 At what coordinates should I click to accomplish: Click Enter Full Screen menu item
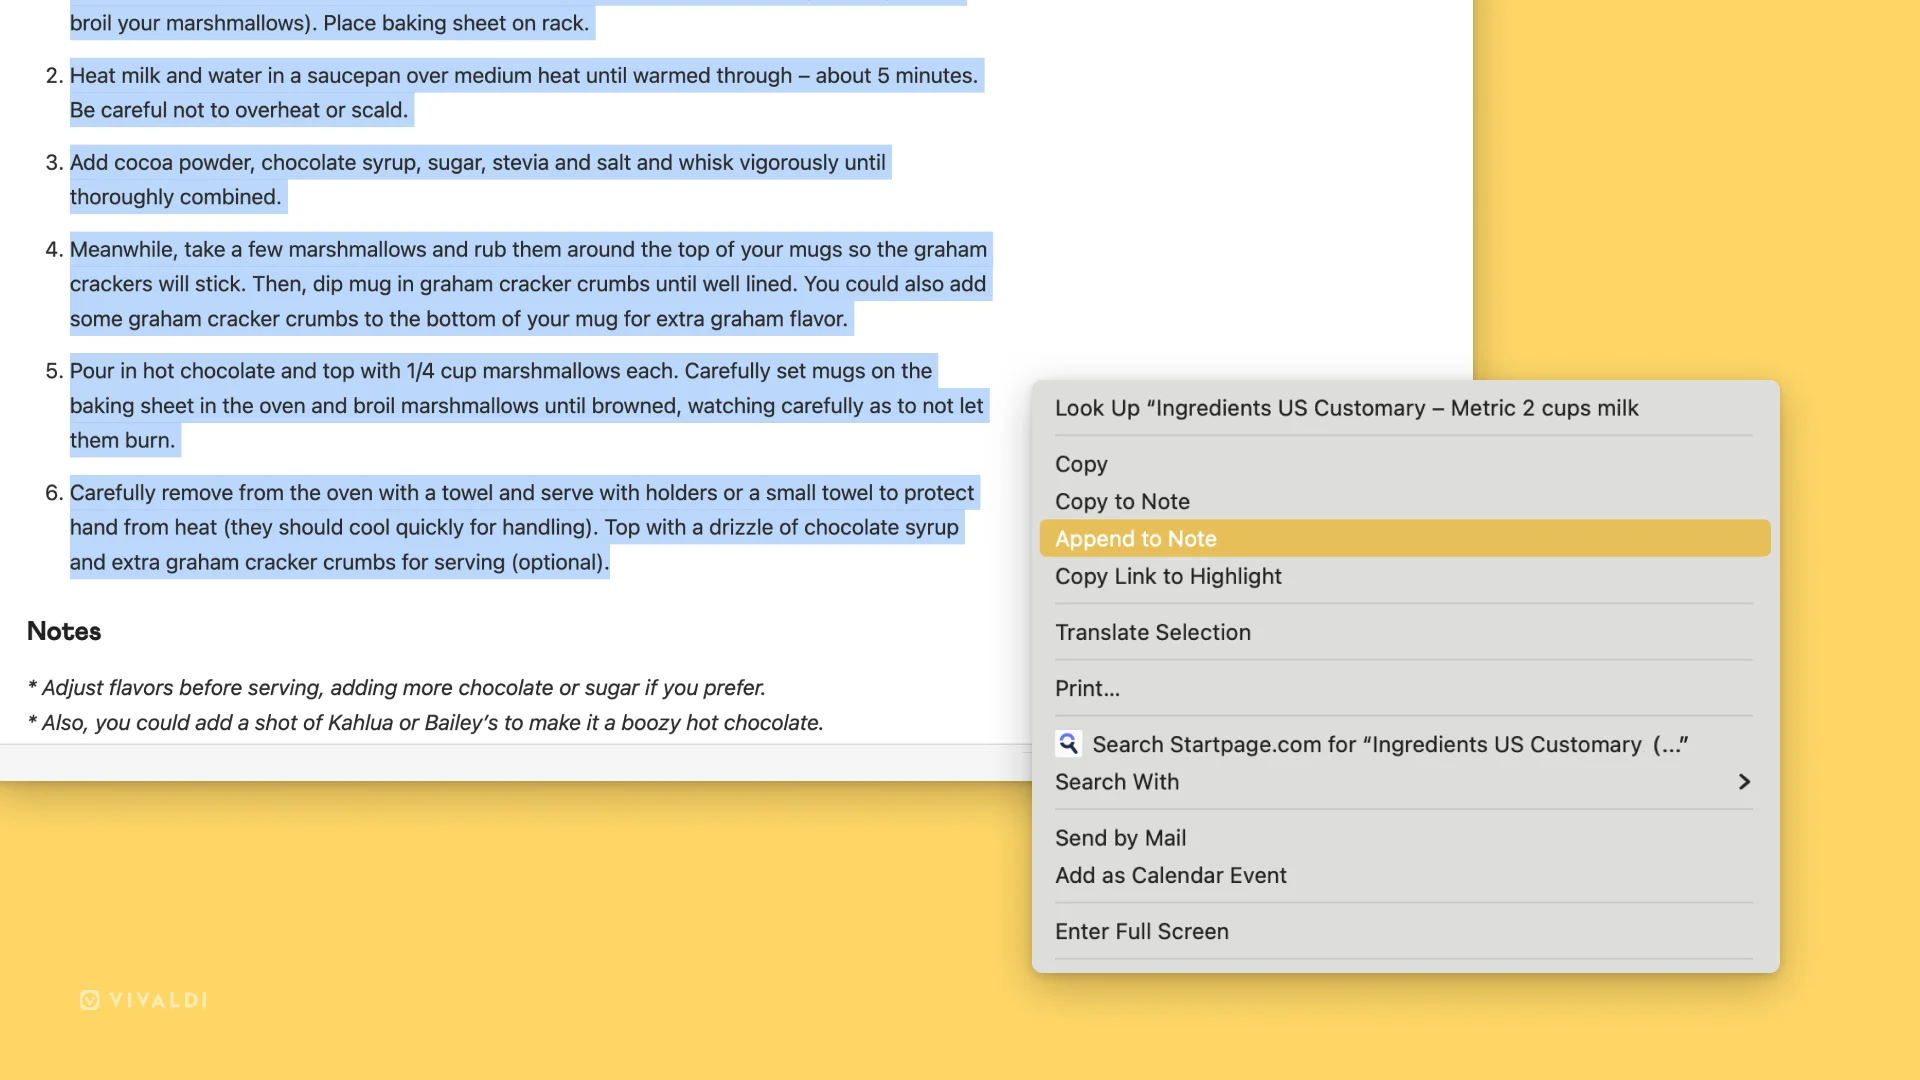point(1141,931)
